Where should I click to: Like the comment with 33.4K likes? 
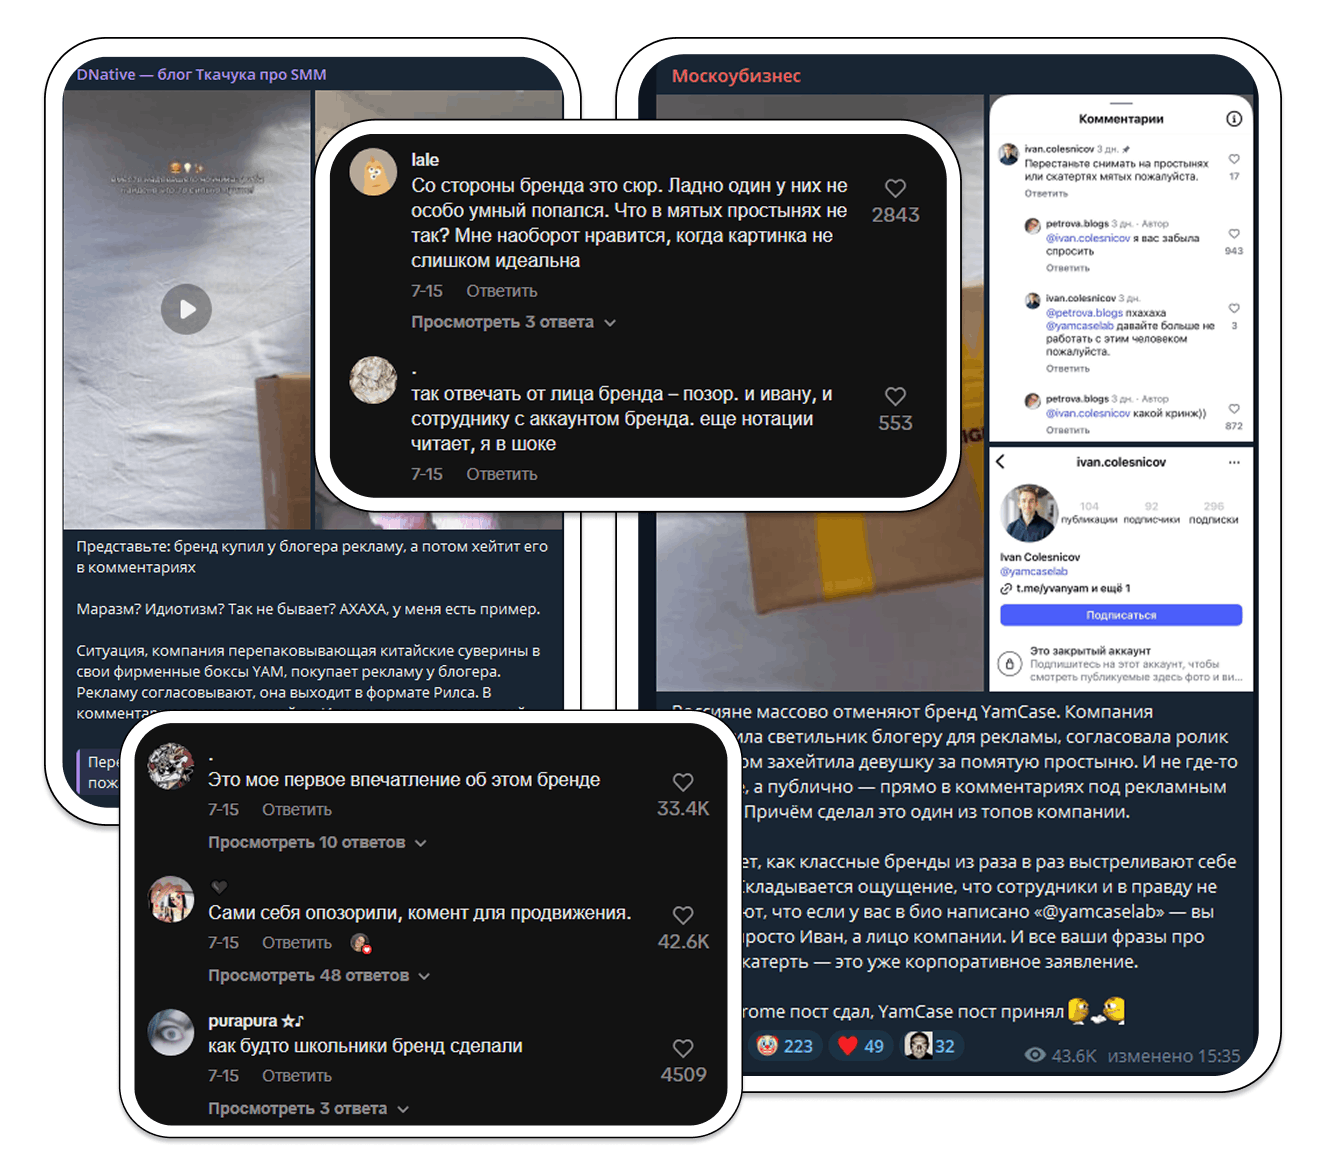point(683,782)
